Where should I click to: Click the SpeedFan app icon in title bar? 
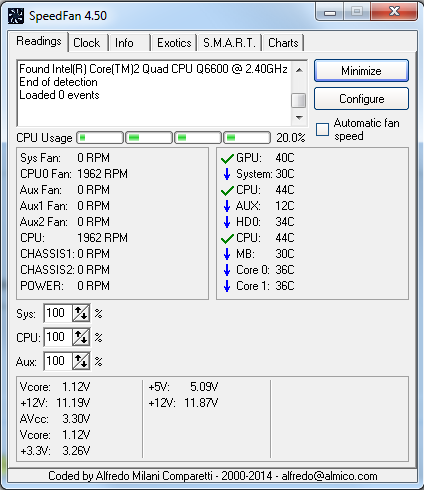[x=16, y=16]
